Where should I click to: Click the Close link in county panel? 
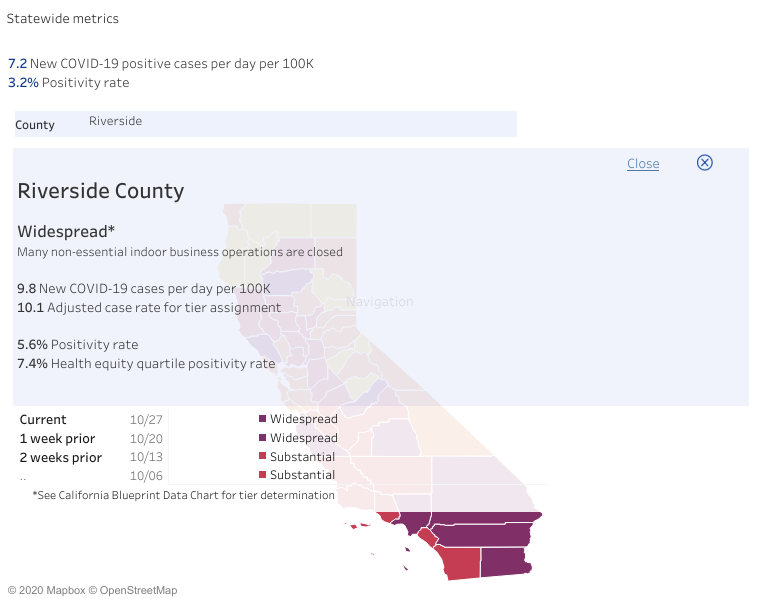643,164
